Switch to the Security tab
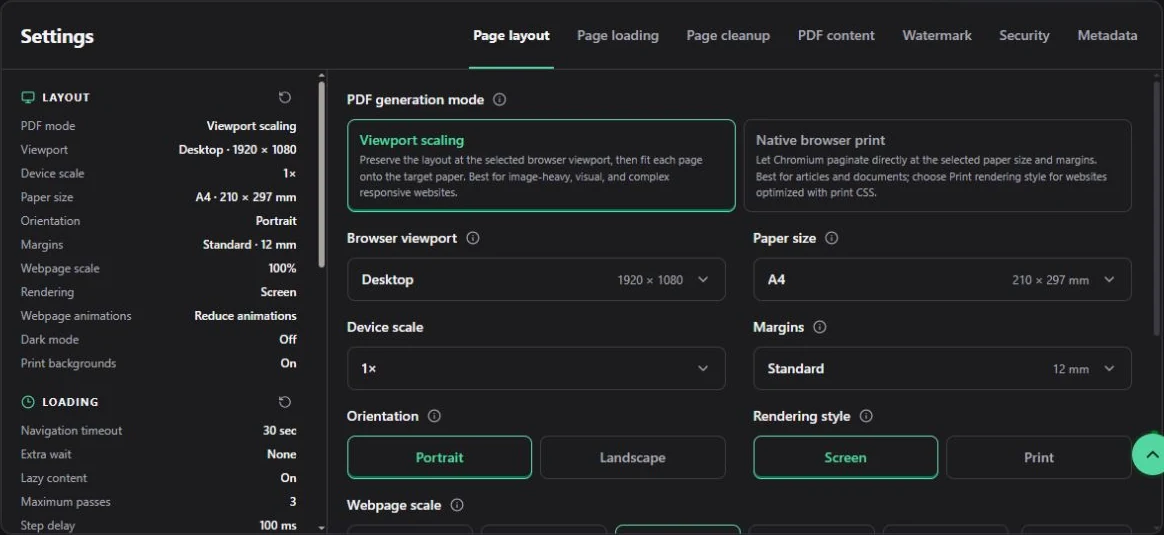The image size is (1164, 535). coord(1024,36)
